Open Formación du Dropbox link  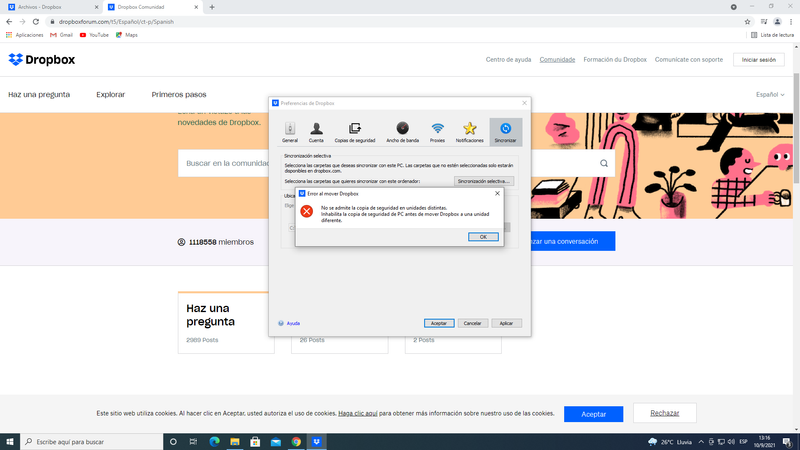[x=615, y=60]
